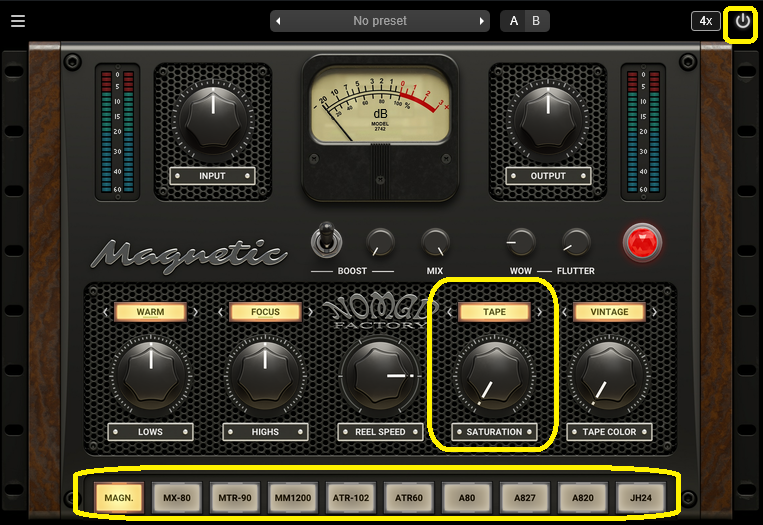
Task: Click the BOOST amount knob
Action: pos(380,242)
